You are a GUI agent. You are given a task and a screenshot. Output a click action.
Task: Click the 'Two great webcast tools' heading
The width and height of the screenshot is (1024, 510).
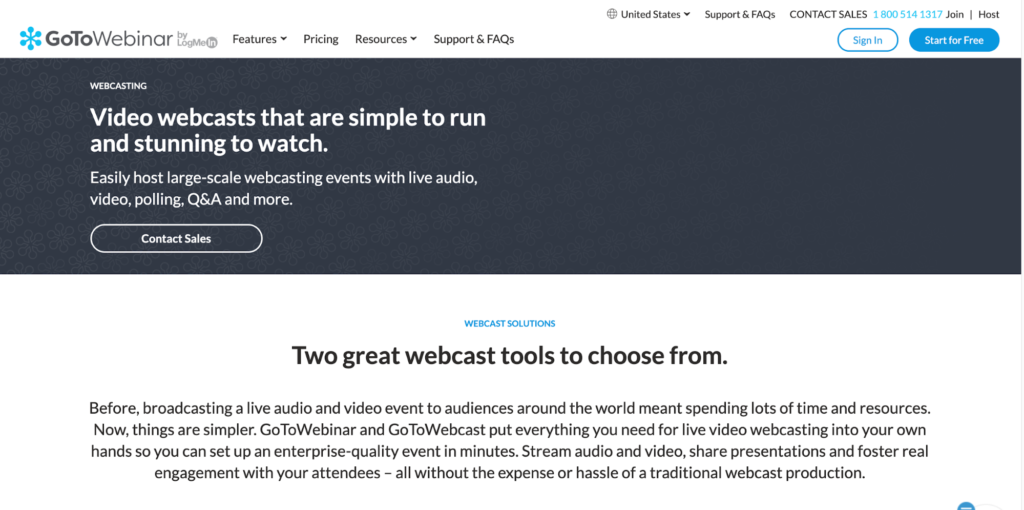(x=509, y=356)
